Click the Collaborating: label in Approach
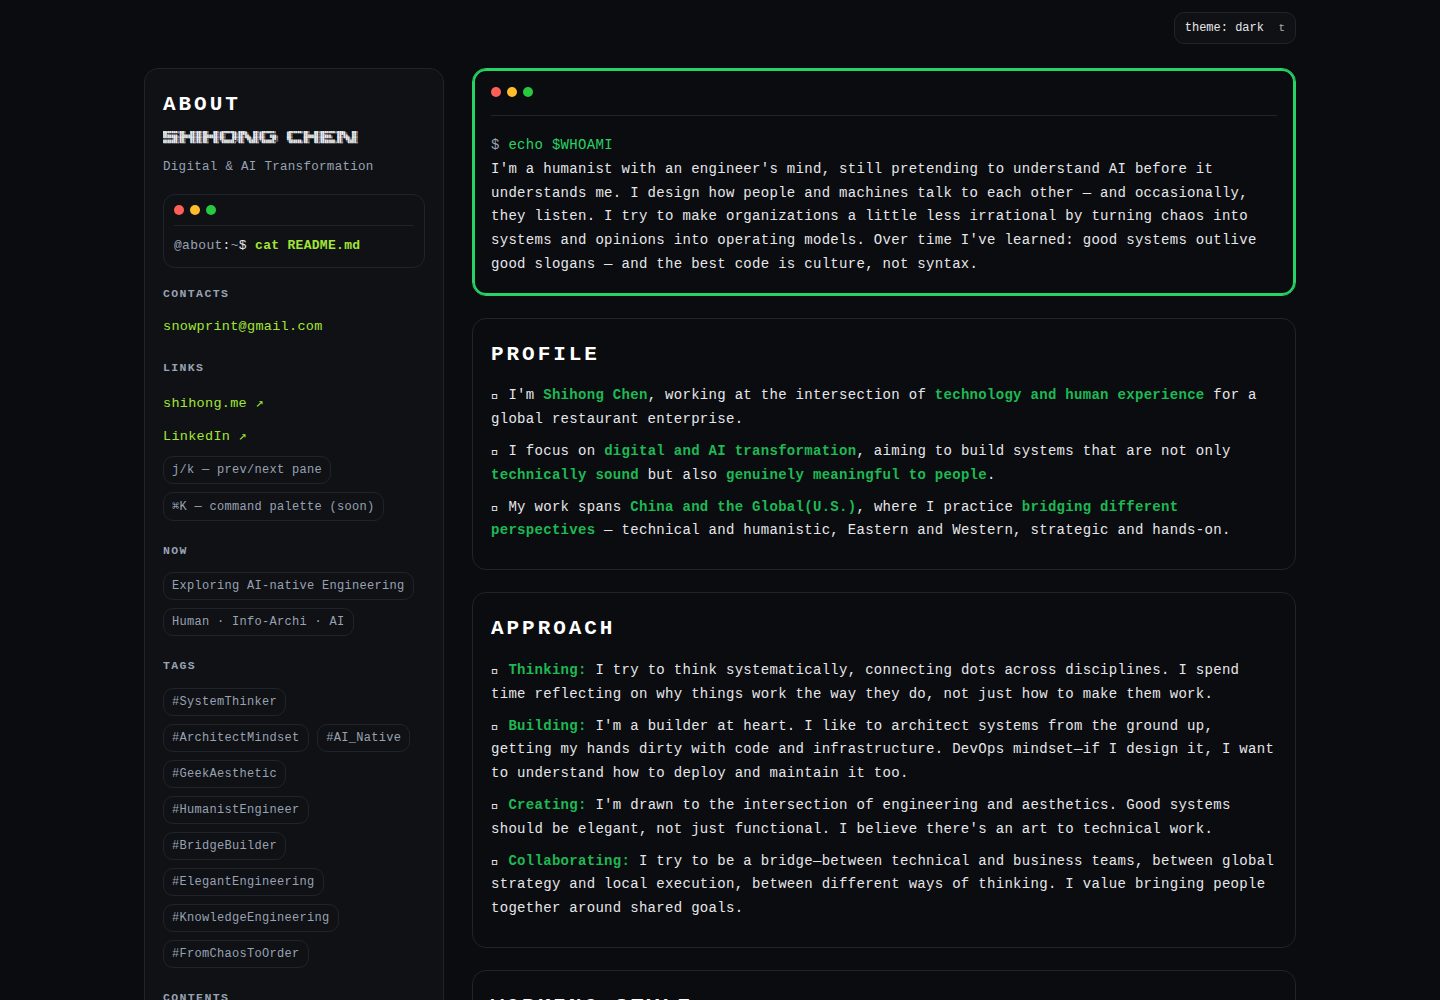 [x=569, y=861]
